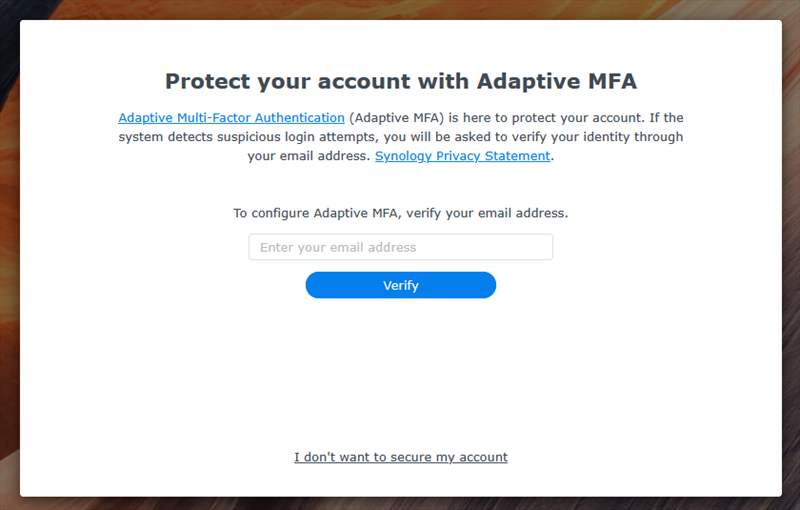800x510 pixels.
Task: Click "Synology" in the privacy statement link
Action: coord(403,156)
